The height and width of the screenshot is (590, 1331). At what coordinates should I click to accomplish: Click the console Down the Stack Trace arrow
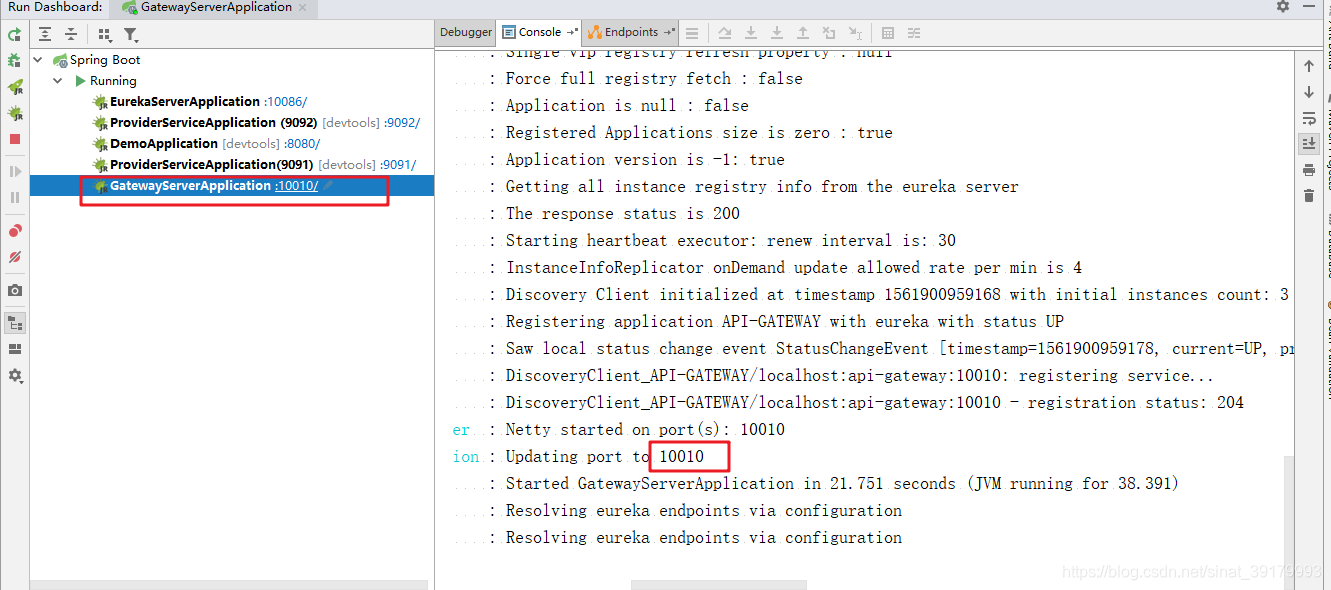[x=1309, y=92]
